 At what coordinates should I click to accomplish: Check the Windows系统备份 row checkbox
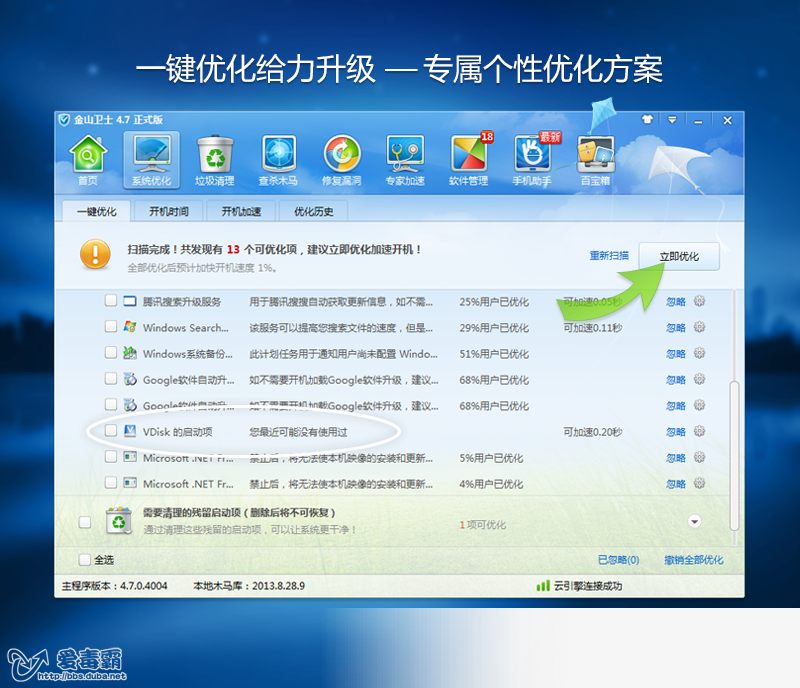pyautogui.click(x=111, y=352)
